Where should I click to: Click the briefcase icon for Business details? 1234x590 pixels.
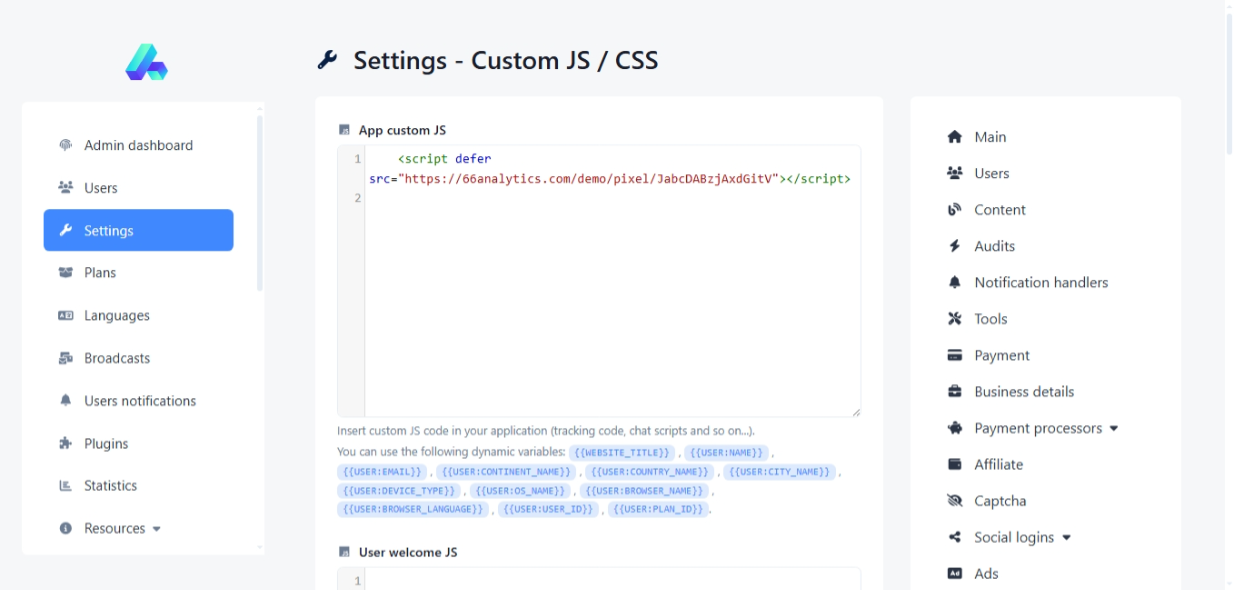tap(954, 392)
